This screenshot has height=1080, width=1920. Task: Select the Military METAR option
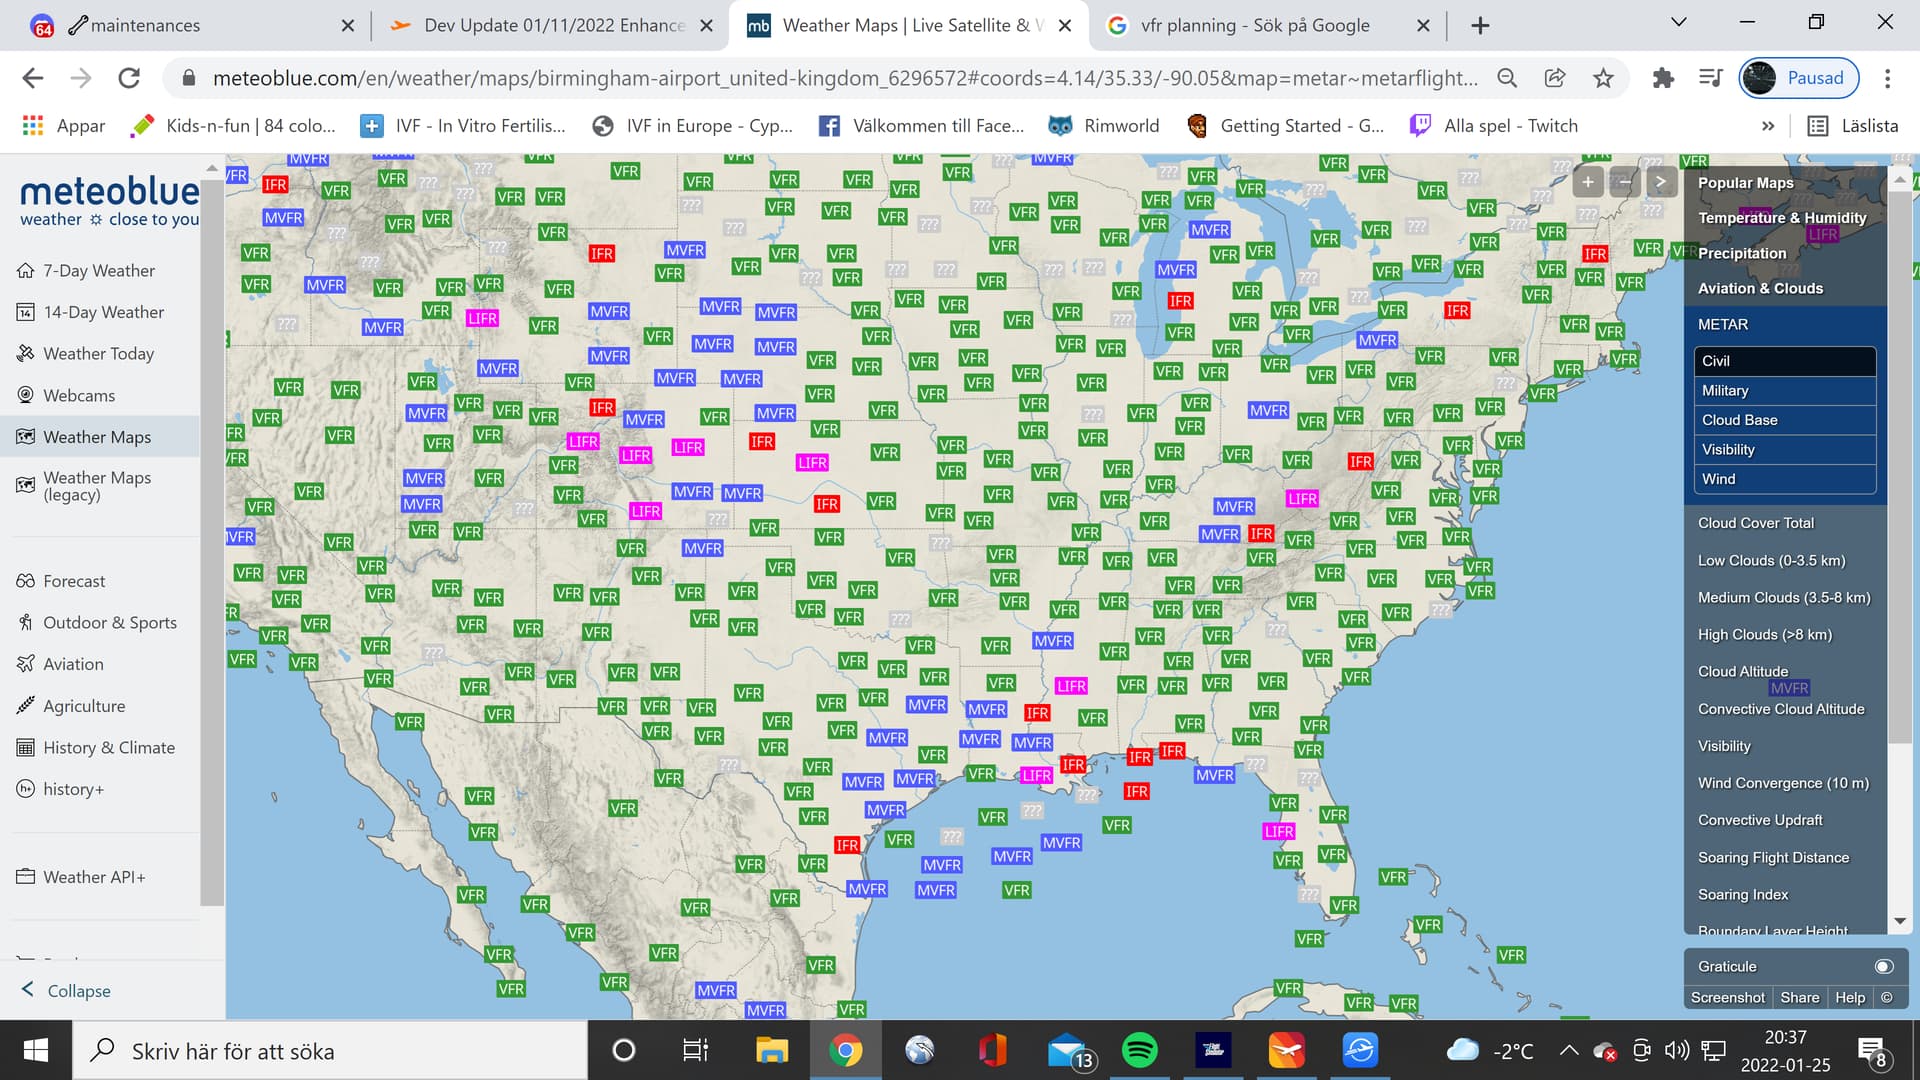[x=1785, y=390]
